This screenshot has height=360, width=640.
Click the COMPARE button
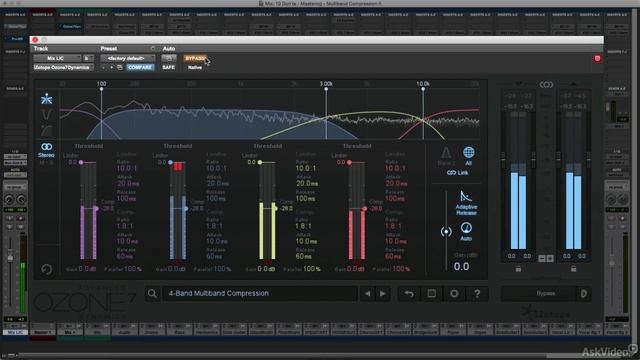tap(140, 67)
